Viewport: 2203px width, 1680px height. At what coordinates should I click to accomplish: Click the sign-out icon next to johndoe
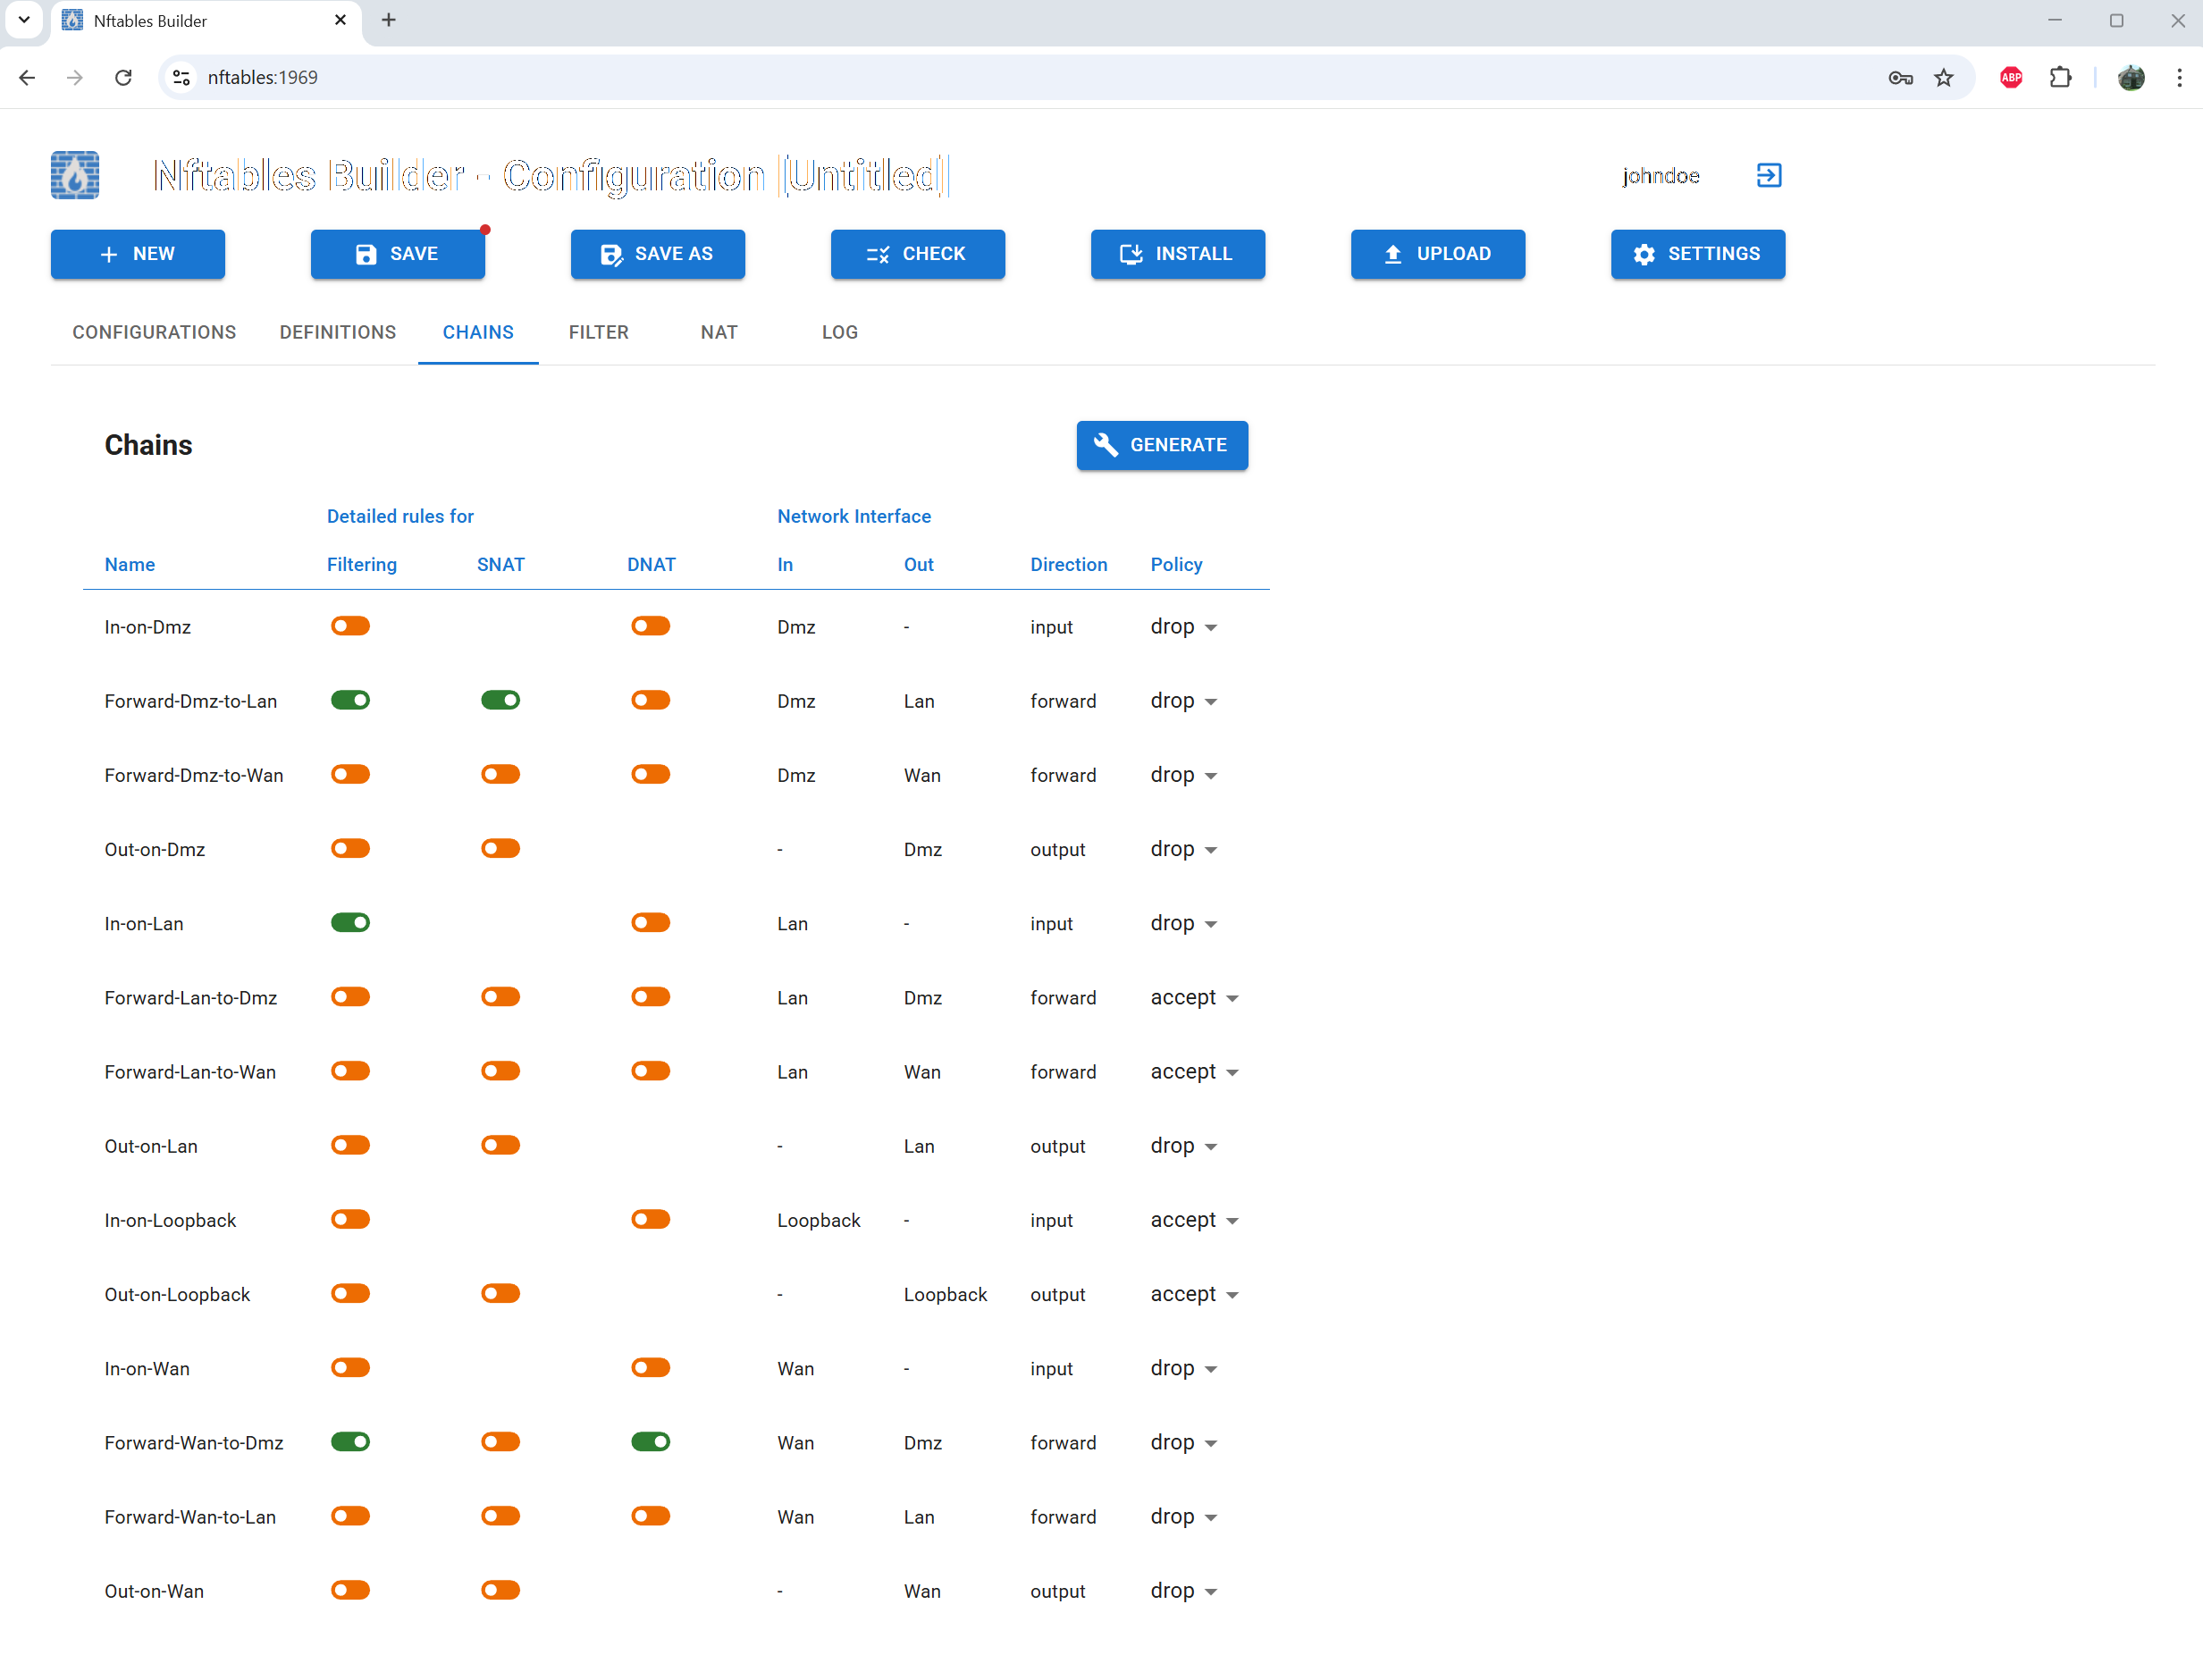pos(1769,175)
